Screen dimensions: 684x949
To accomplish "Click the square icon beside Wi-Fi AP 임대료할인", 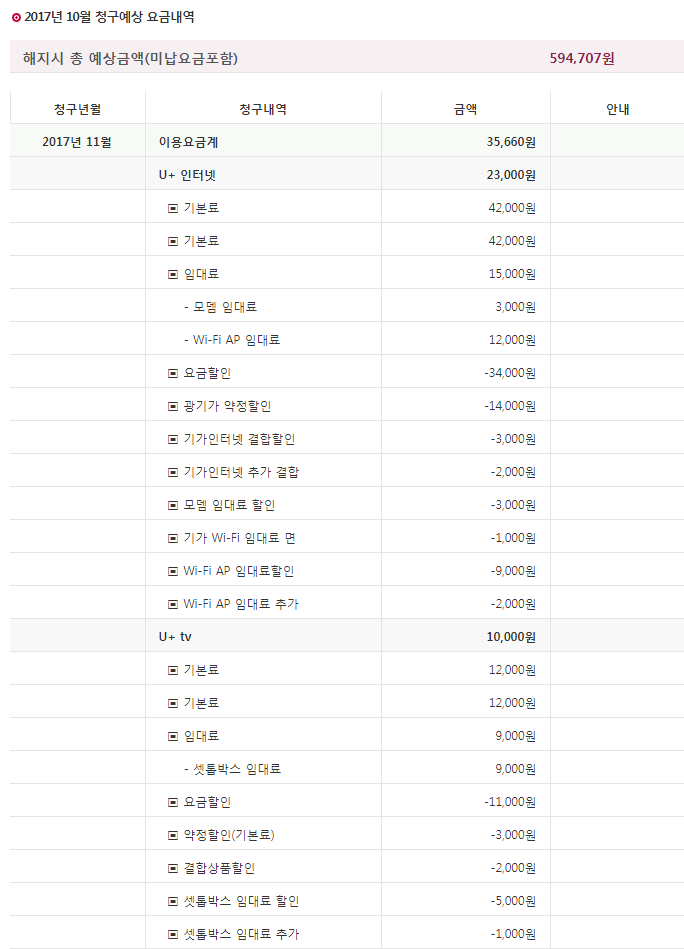I will [x=173, y=571].
